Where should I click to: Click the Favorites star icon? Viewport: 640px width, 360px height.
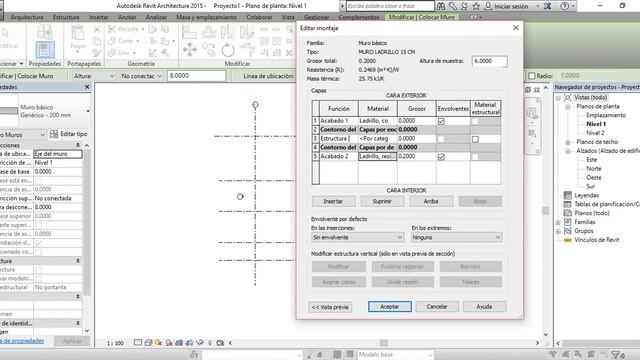pos(476,6)
